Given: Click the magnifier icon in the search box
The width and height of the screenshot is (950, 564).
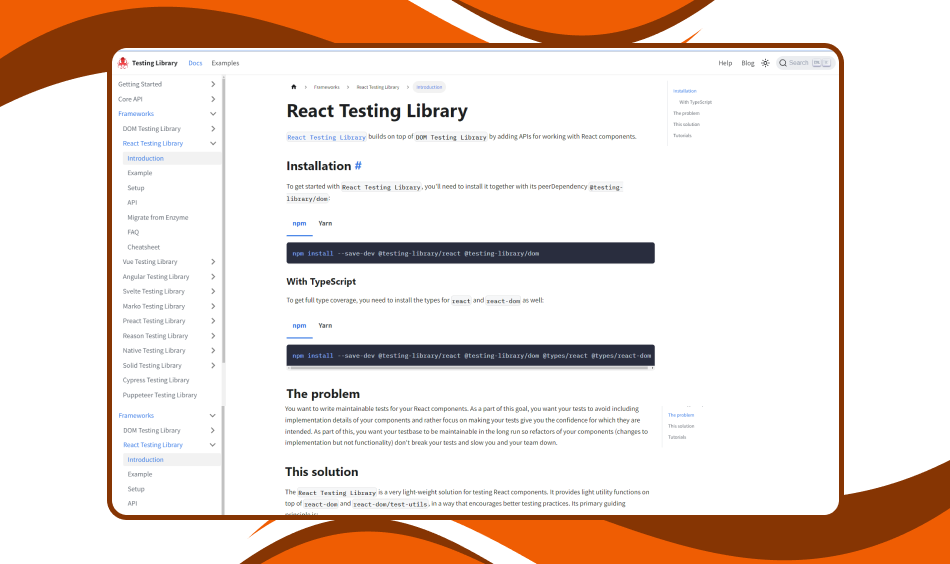Looking at the screenshot, I should point(783,63).
